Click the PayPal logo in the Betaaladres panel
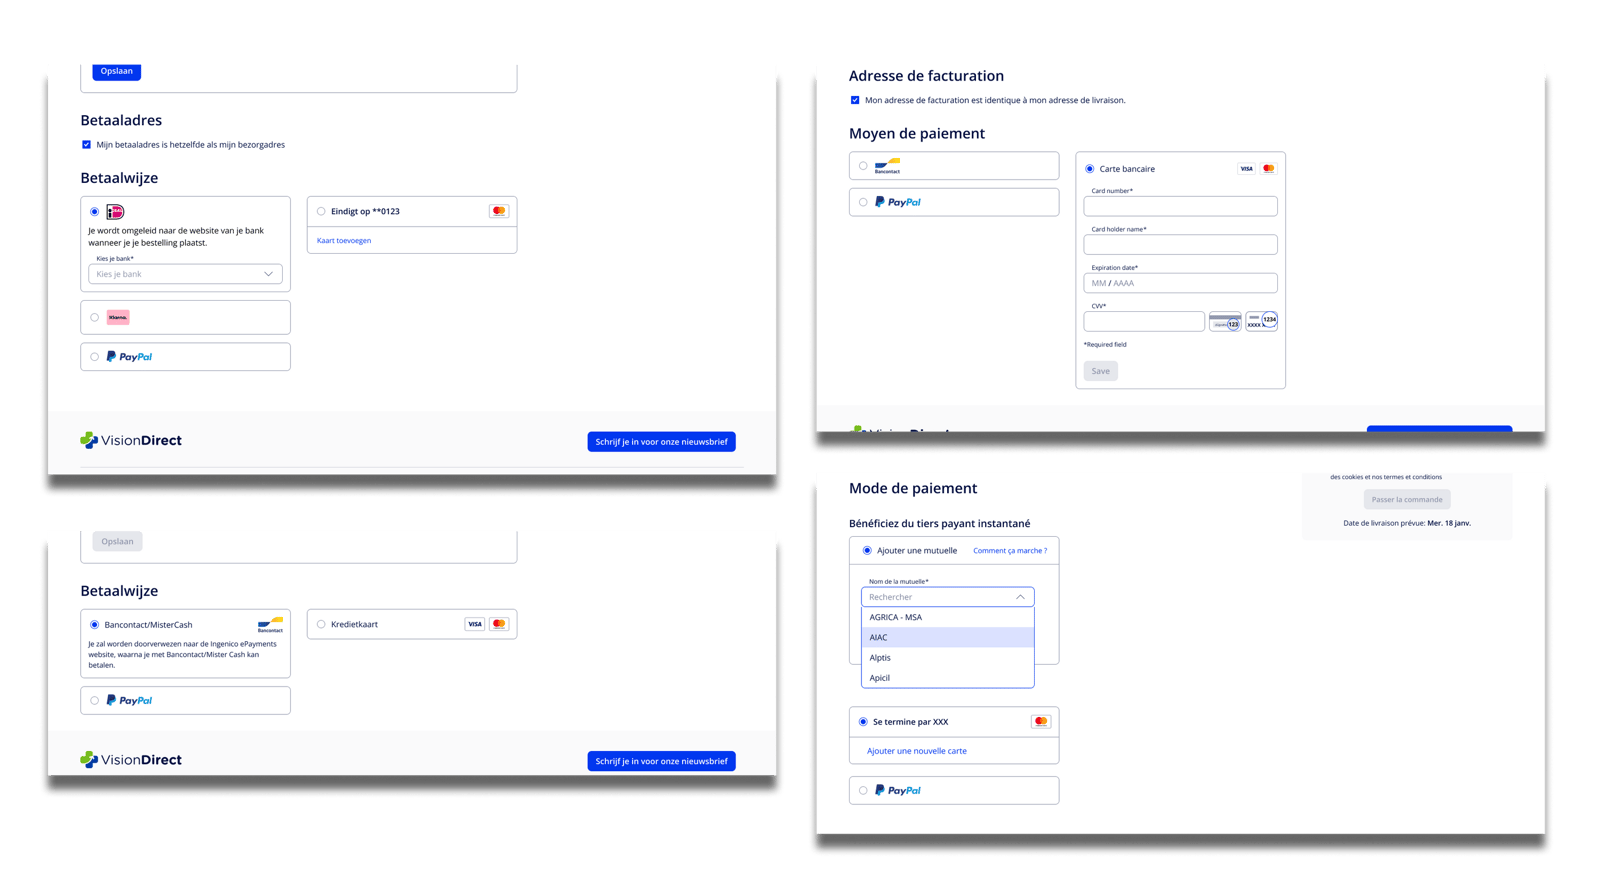This screenshot has width=1600, height=895. pyautogui.click(x=129, y=357)
